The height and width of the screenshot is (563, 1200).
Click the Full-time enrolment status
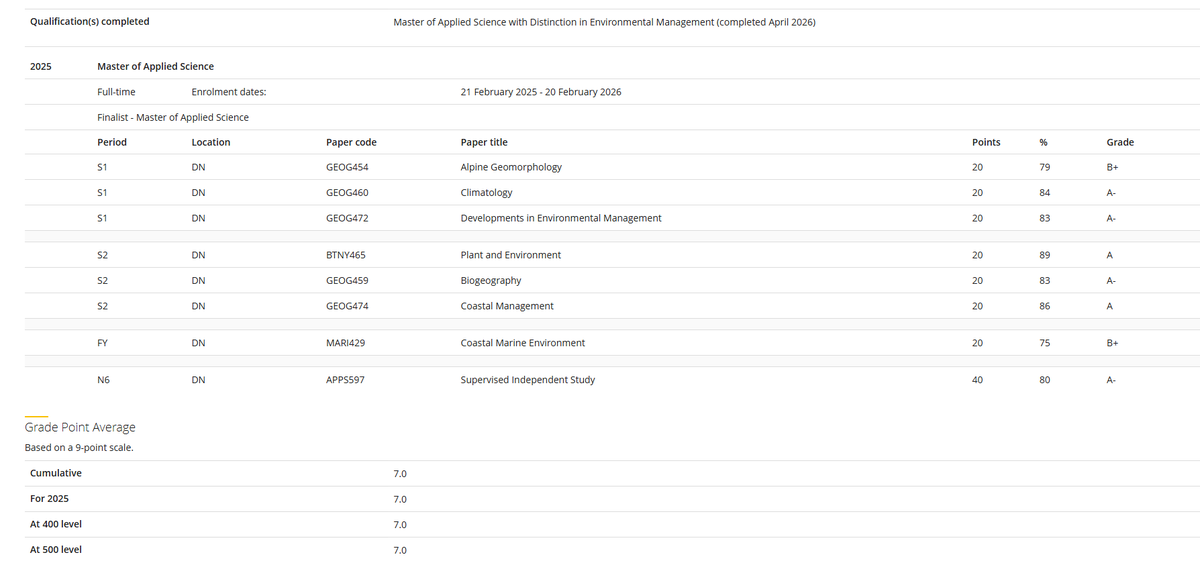tap(116, 92)
